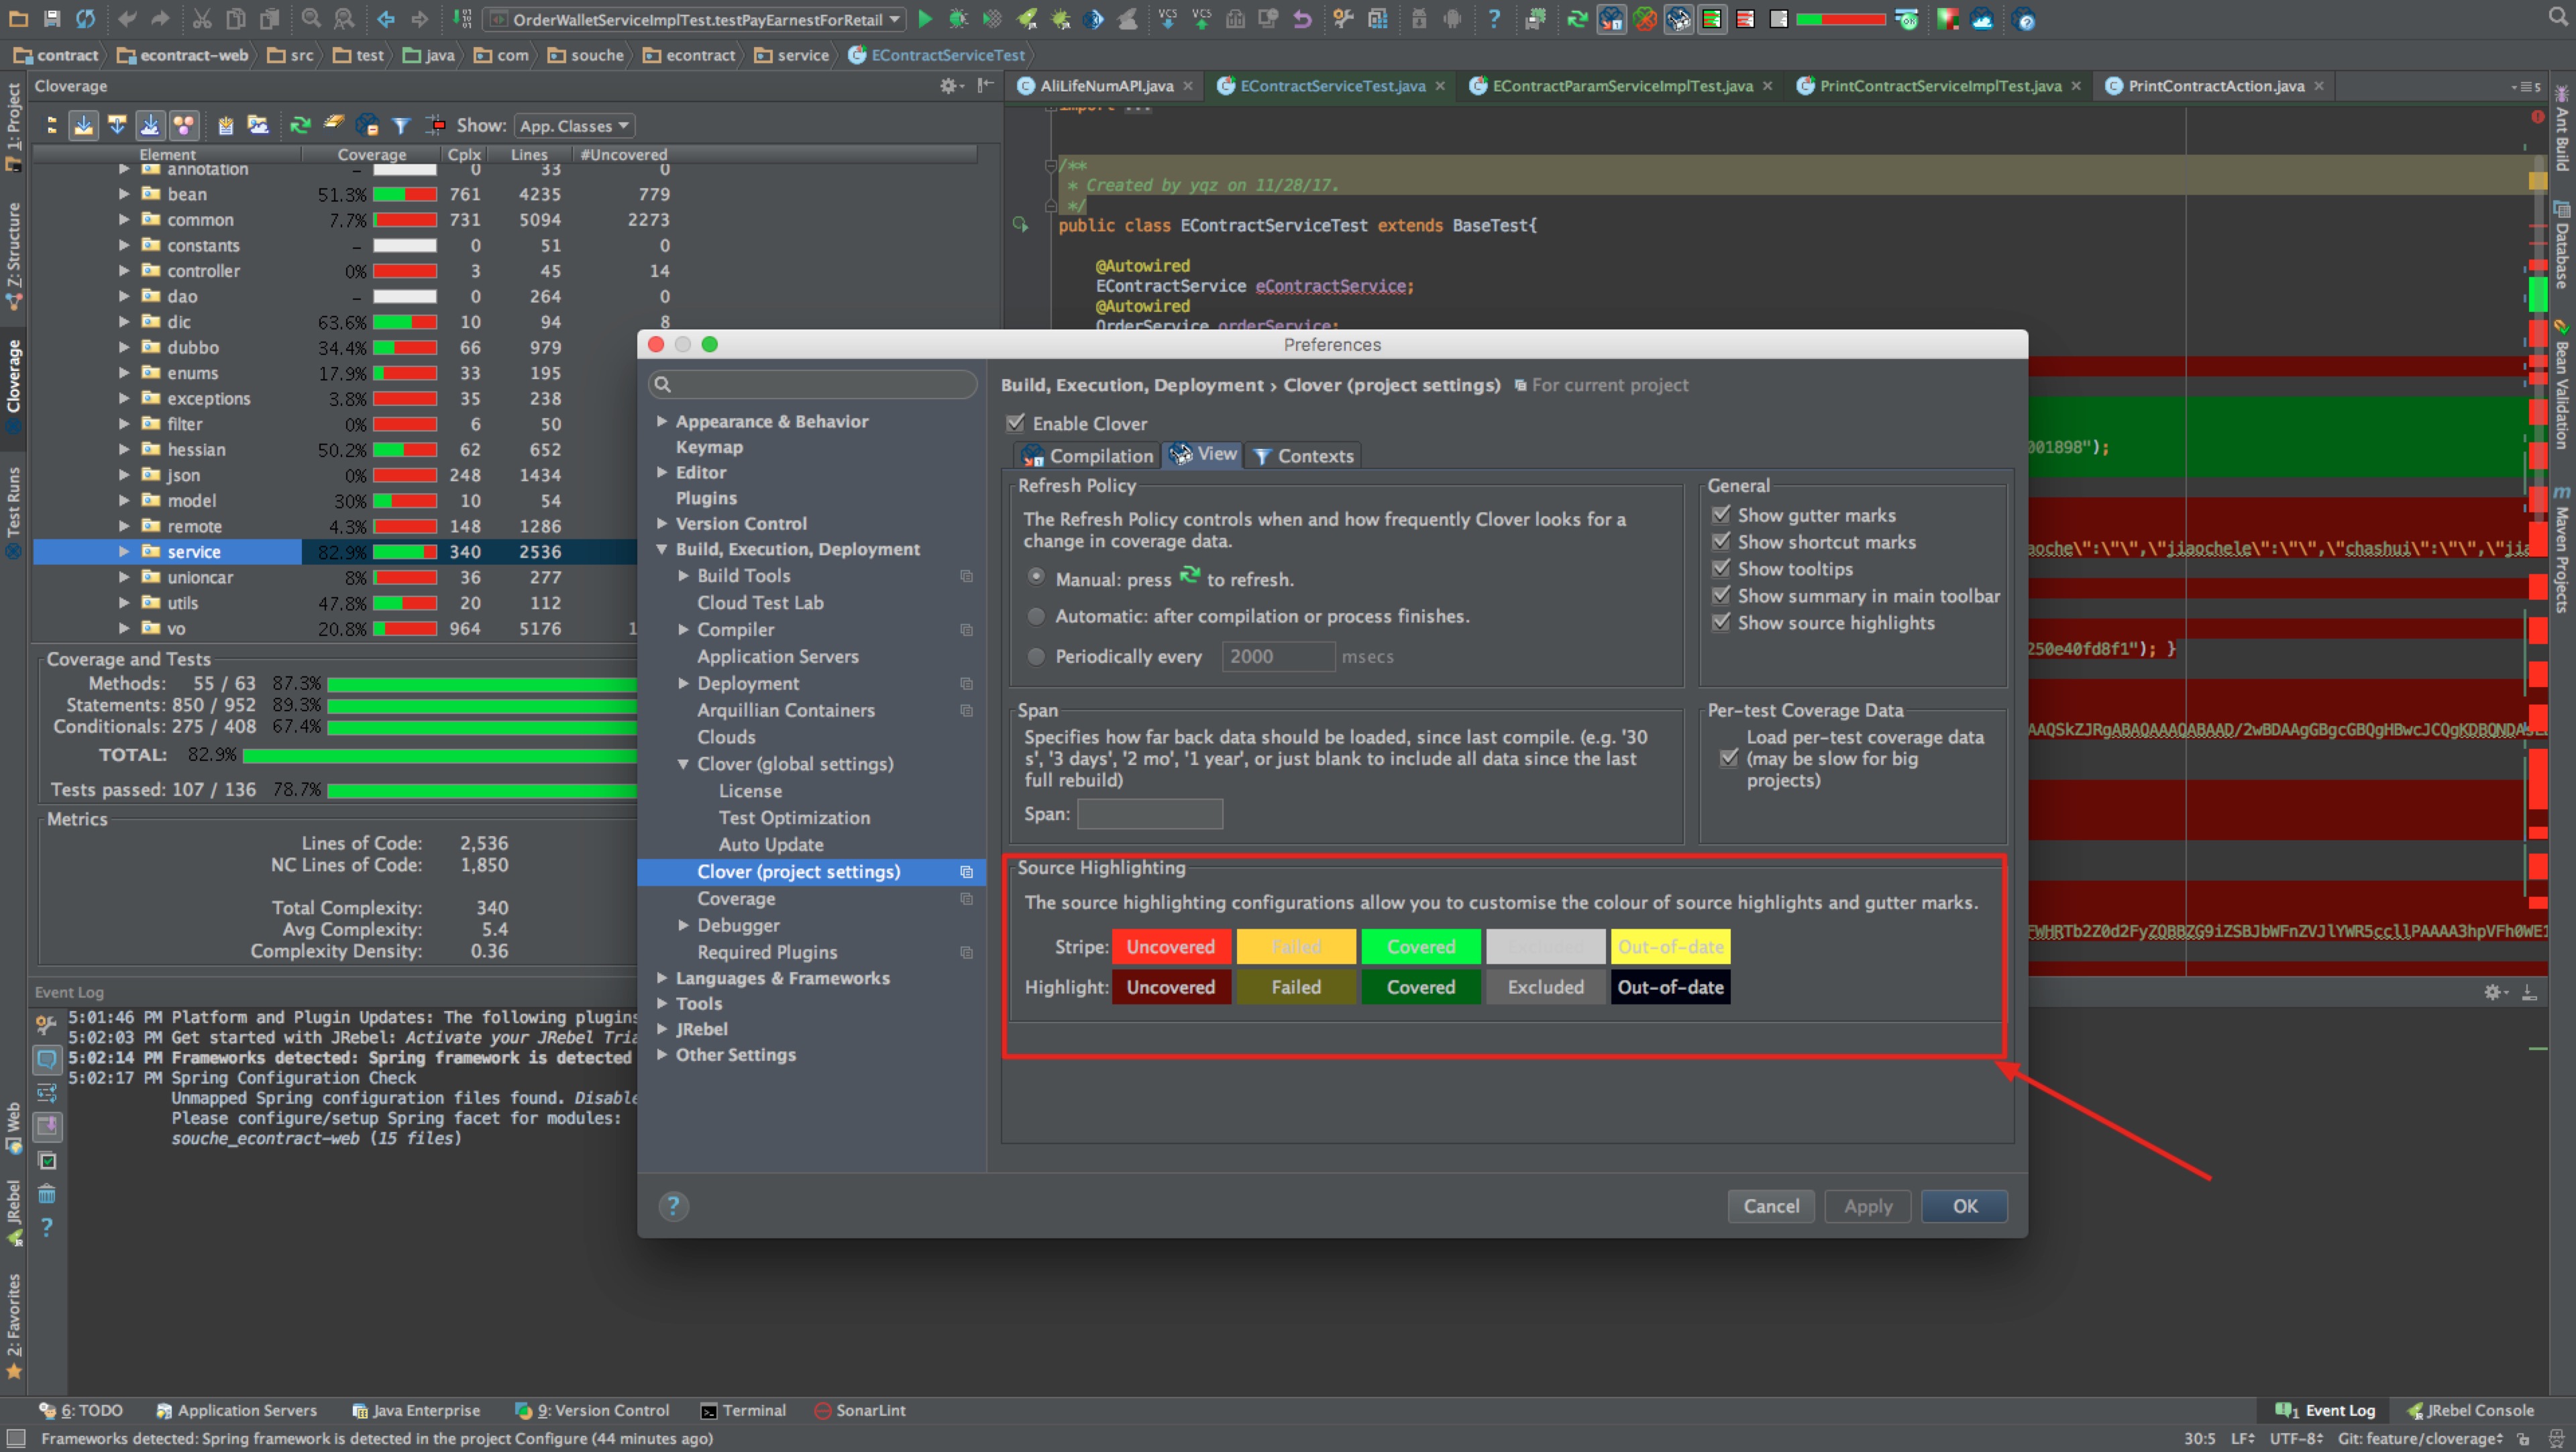Open the Show: App. Classes dropdown
The height and width of the screenshot is (1452, 2576).
tap(575, 126)
